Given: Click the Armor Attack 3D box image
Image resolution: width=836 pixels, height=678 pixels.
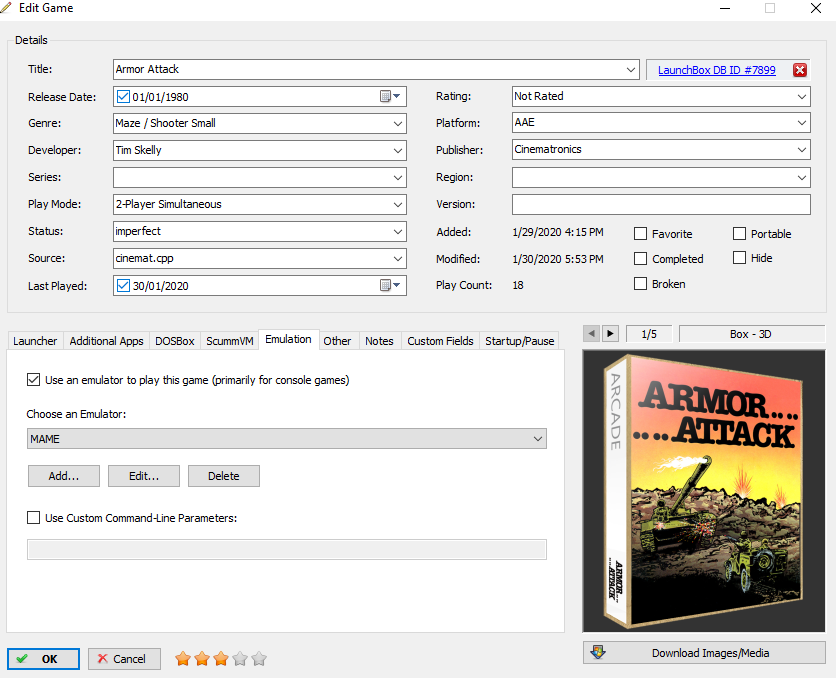Looking at the screenshot, I should pyautogui.click(x=704, y=491).
